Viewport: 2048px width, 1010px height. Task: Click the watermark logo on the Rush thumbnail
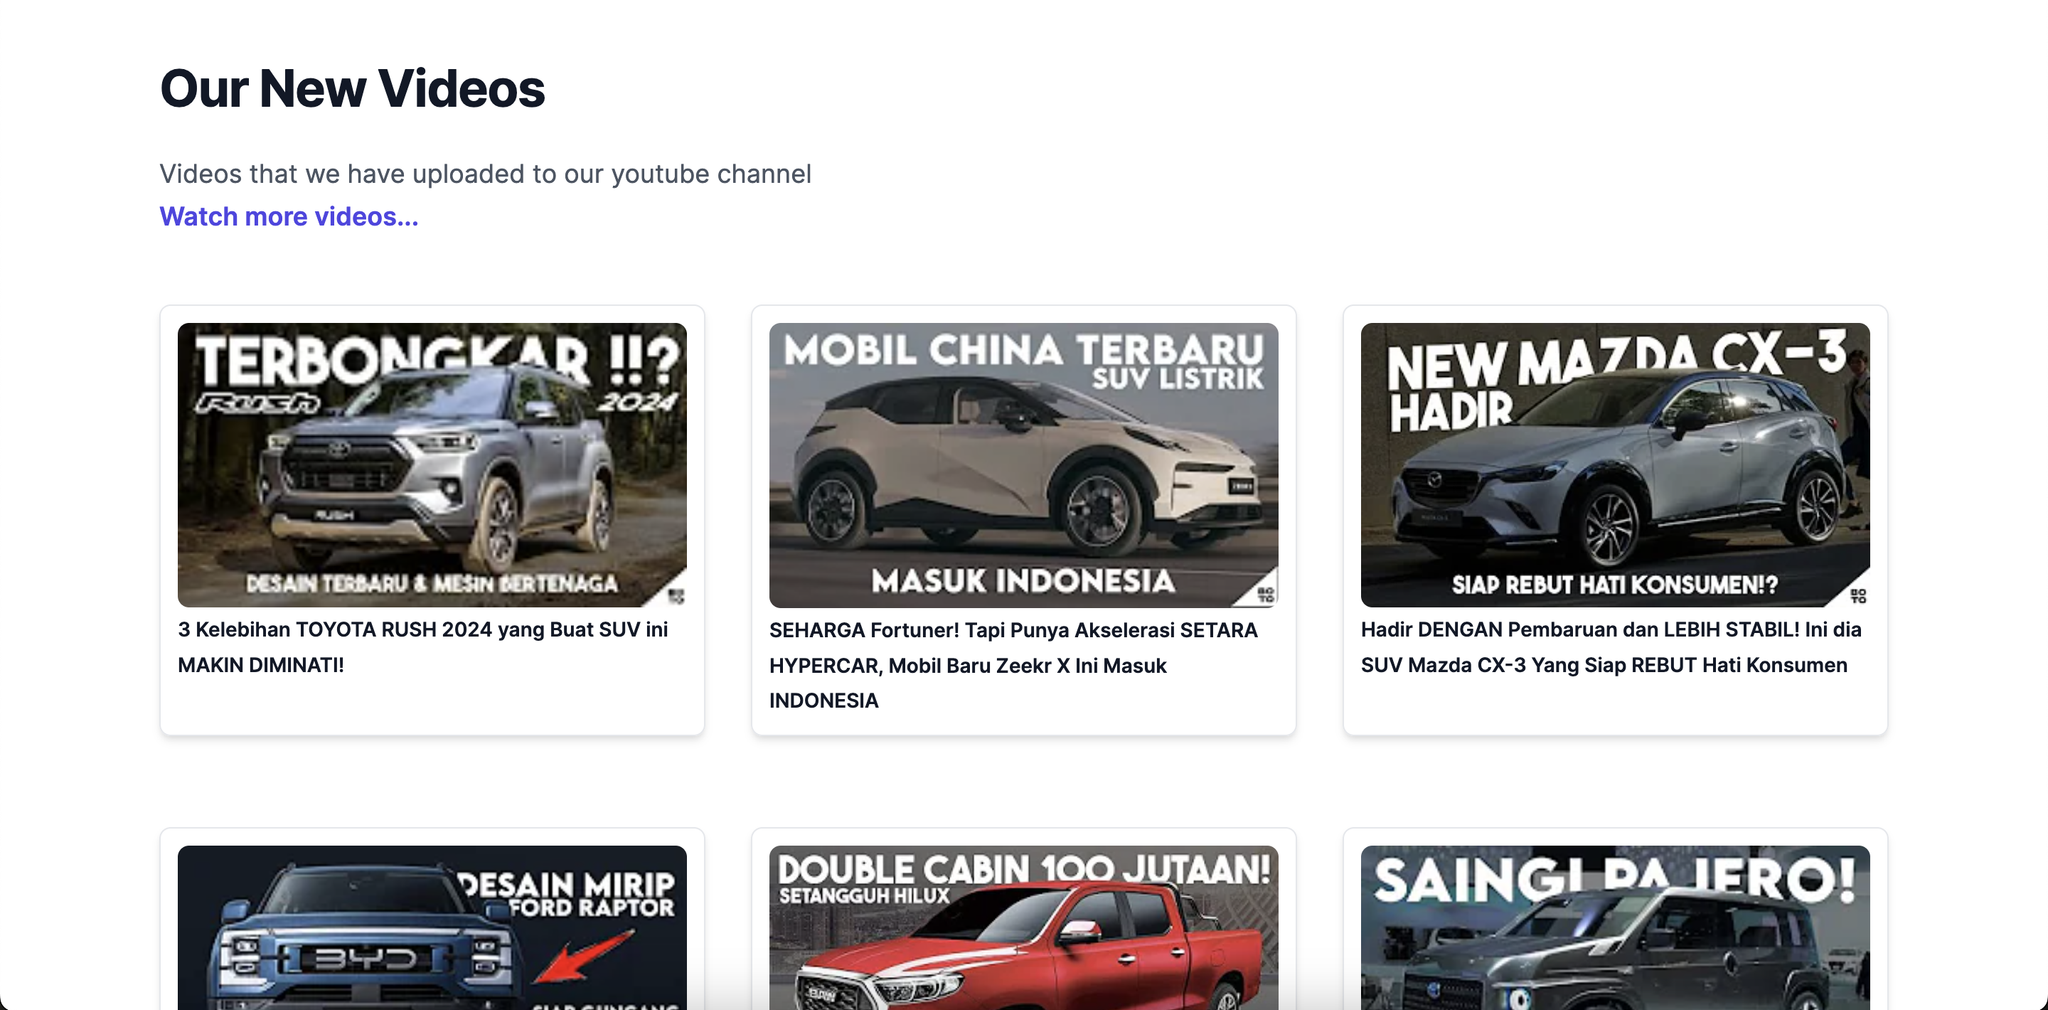click(676, 596)
